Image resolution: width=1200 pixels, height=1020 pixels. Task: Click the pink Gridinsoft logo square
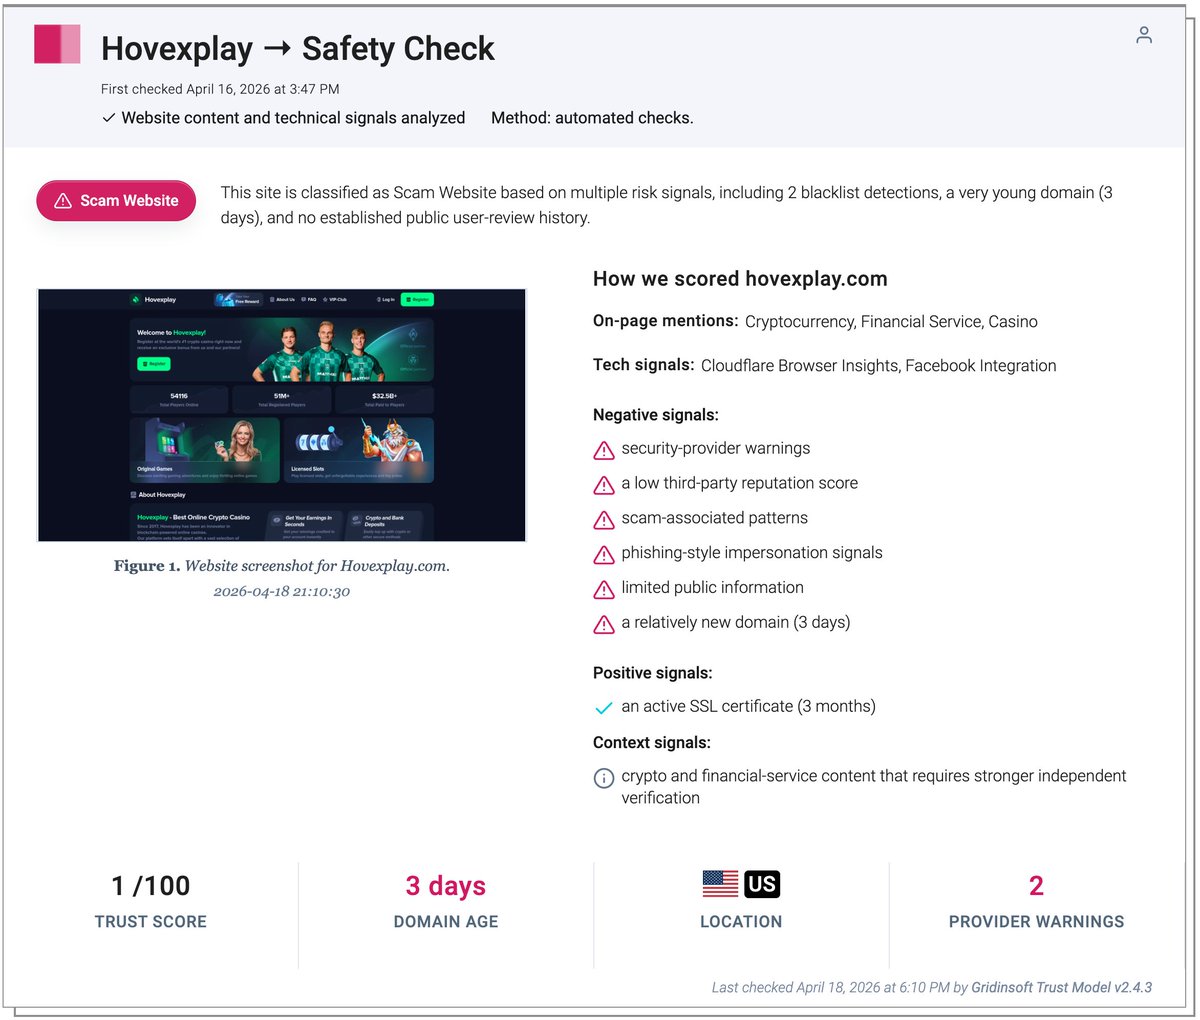pos(57,45)
